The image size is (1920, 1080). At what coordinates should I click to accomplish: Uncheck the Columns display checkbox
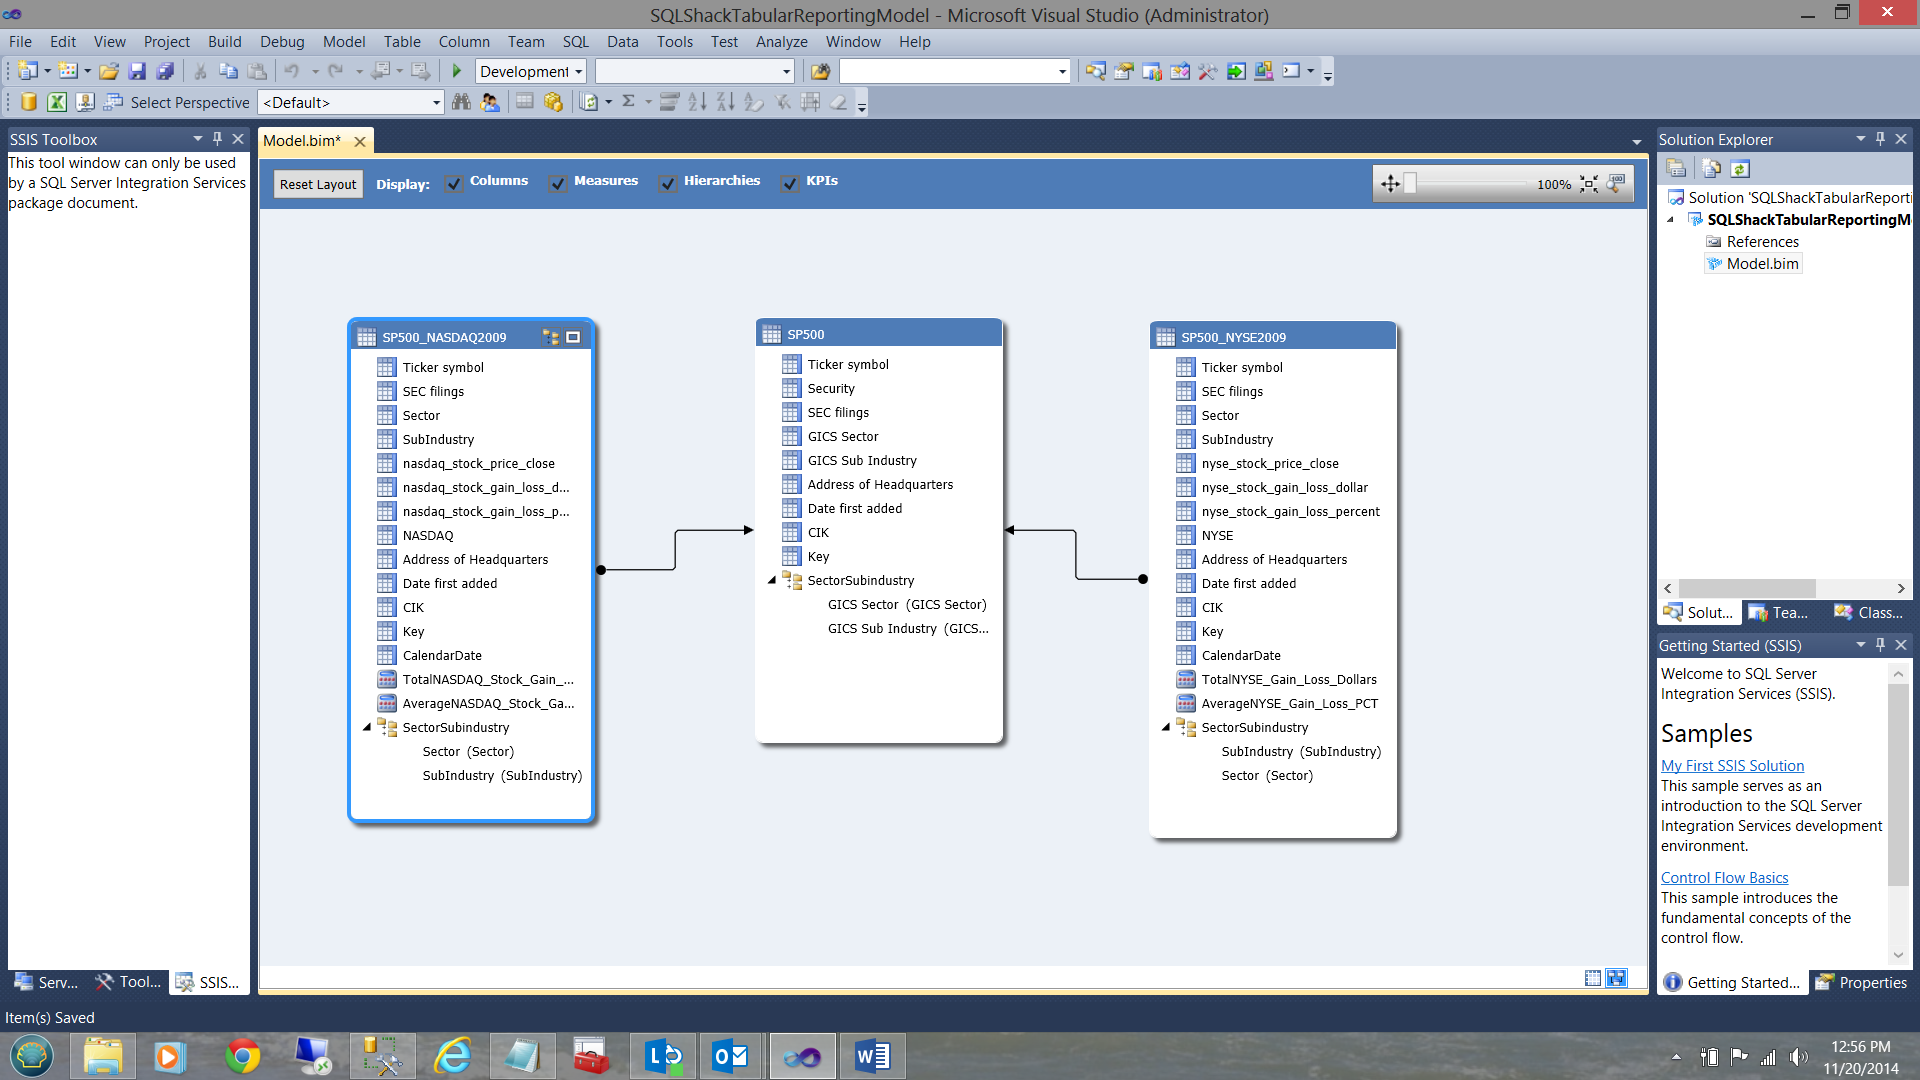(x=454, y=183)
